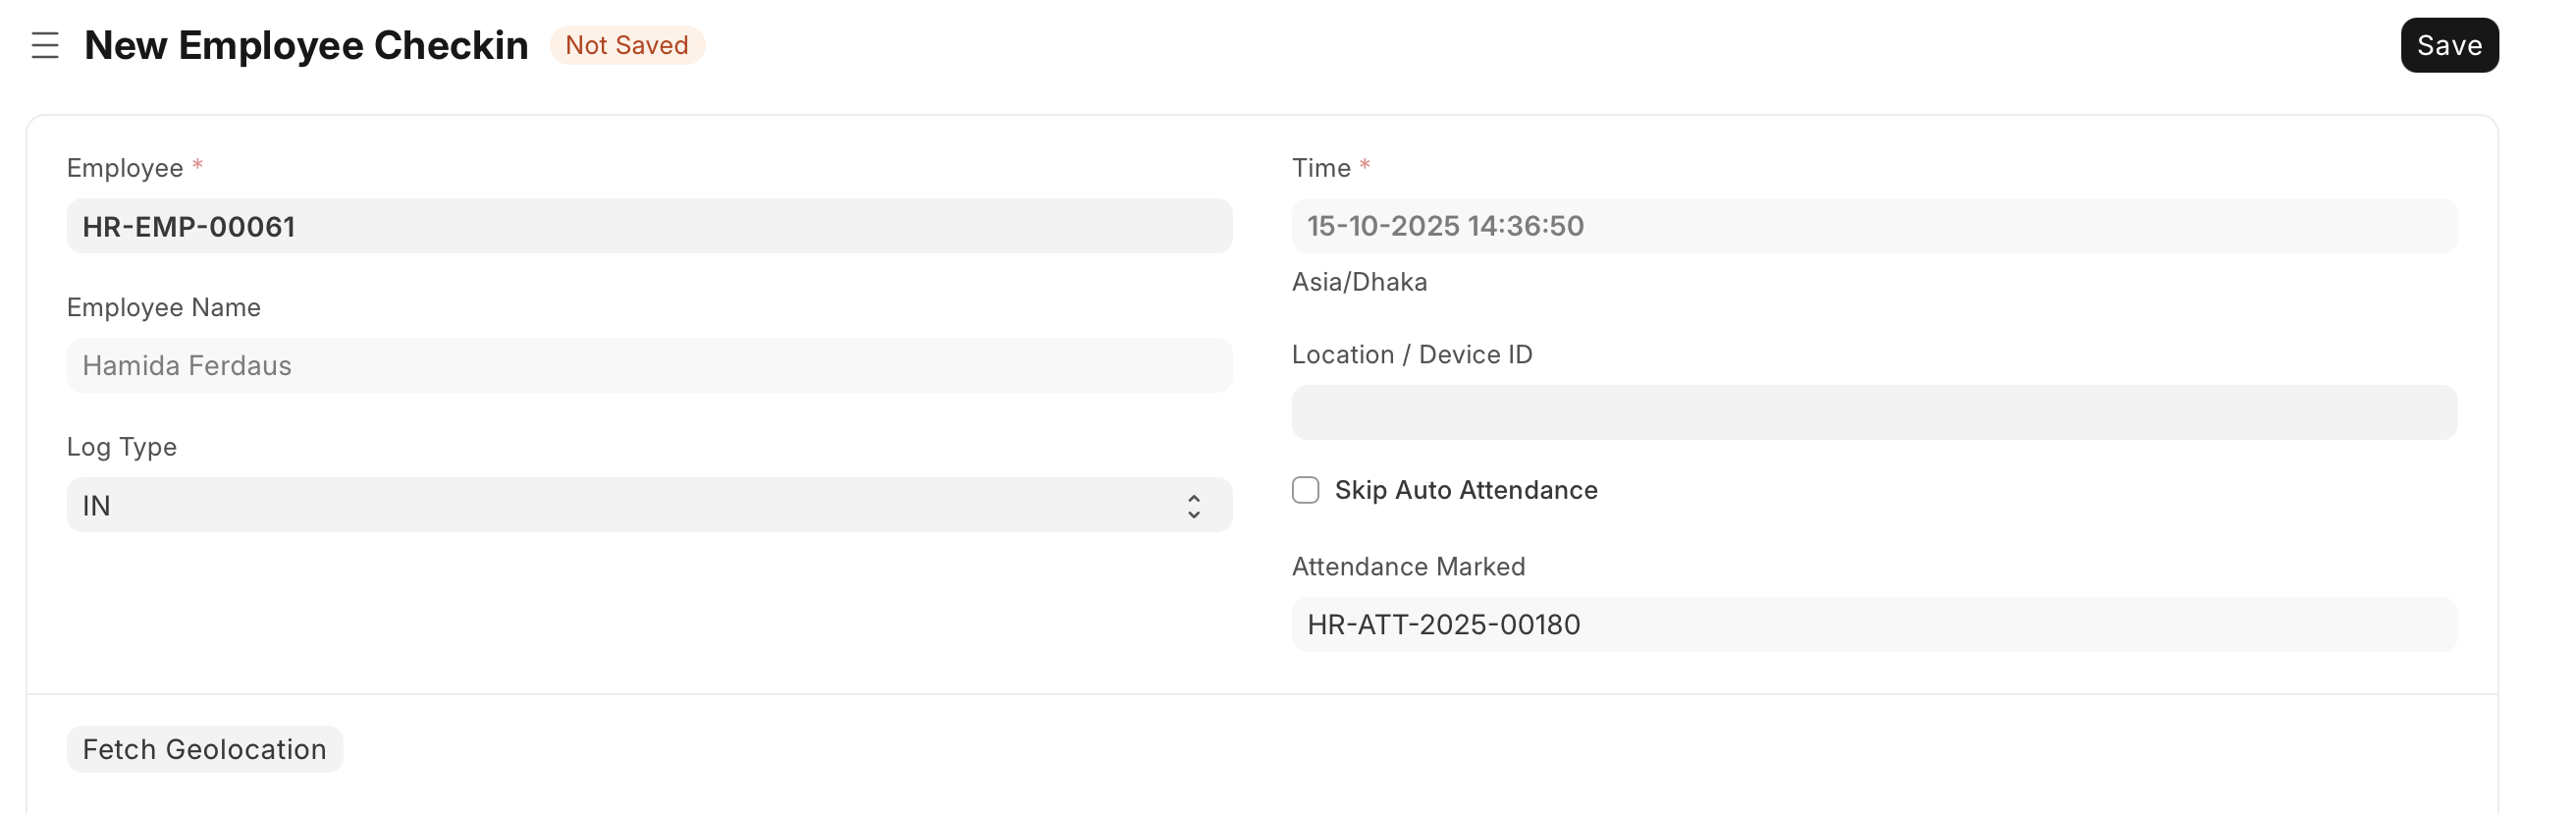The image size is (2576, 813).
Task: Click the Employee field with HR-EMP-00061
Action: click(x=648, y=227)
